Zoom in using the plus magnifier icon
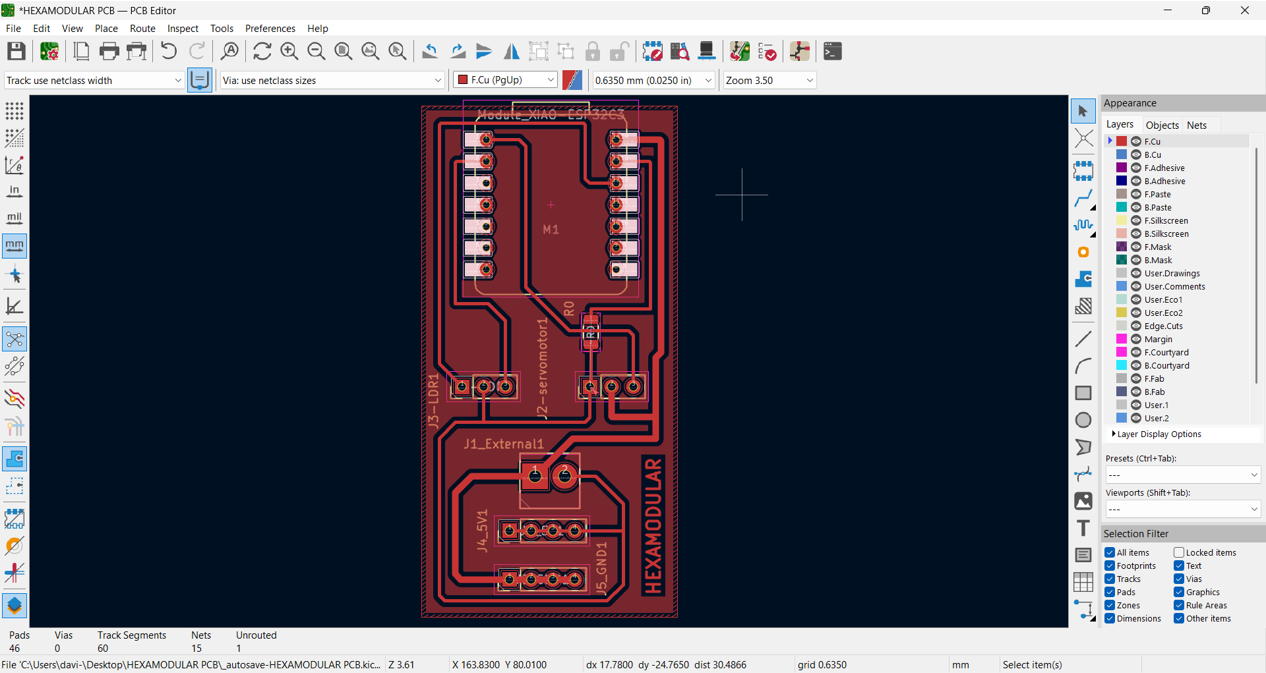The image size is (1266, 673). pyautogui.click(x=289, y=51)
